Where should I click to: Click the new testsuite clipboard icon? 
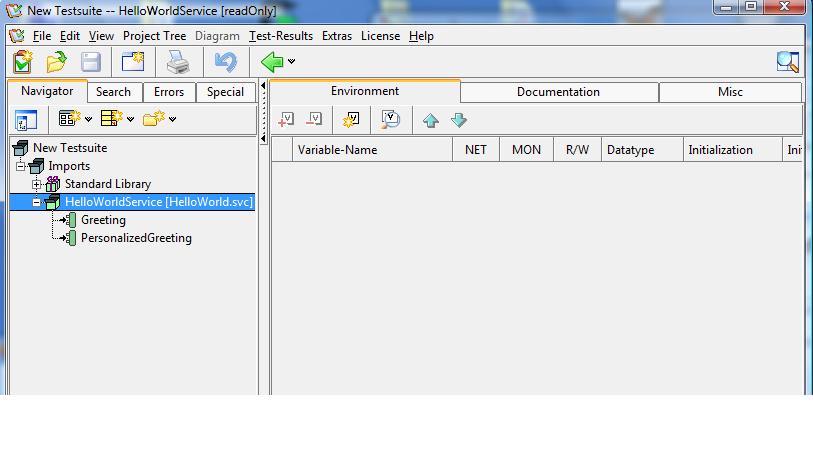coord(22,62)
